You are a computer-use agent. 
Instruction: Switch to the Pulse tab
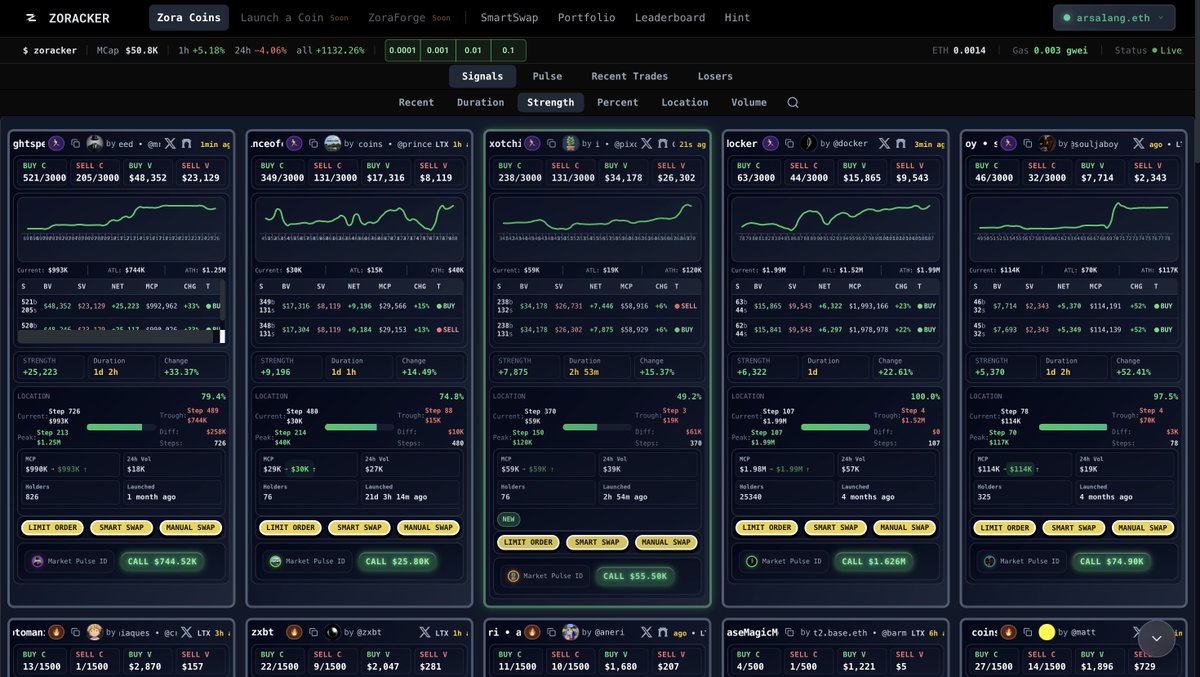(547, 76)
